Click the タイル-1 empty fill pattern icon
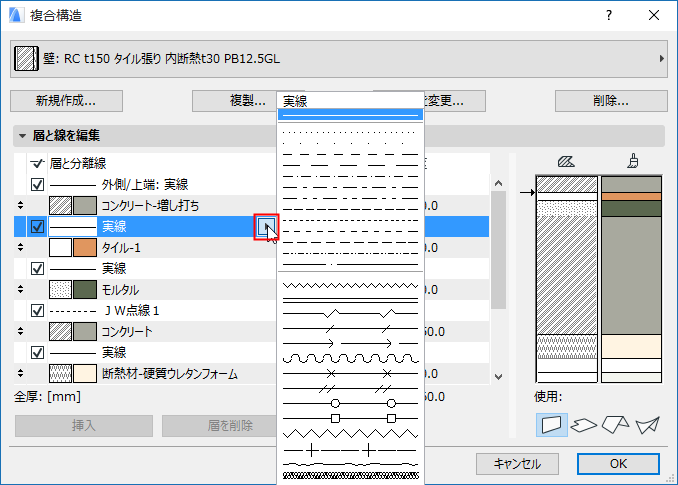 click(x=60, y=248)
